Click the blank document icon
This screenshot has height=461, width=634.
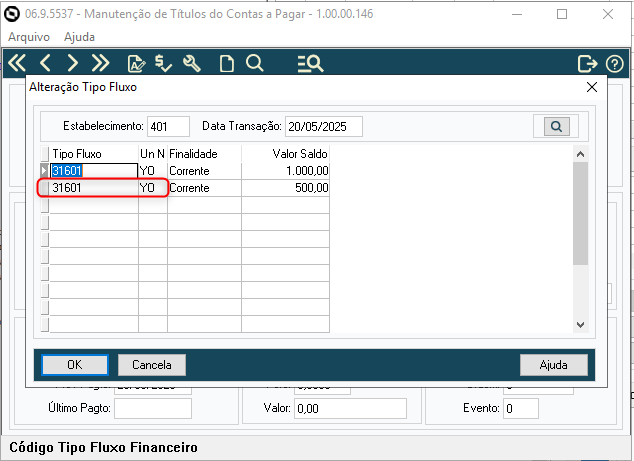[226, 63]
